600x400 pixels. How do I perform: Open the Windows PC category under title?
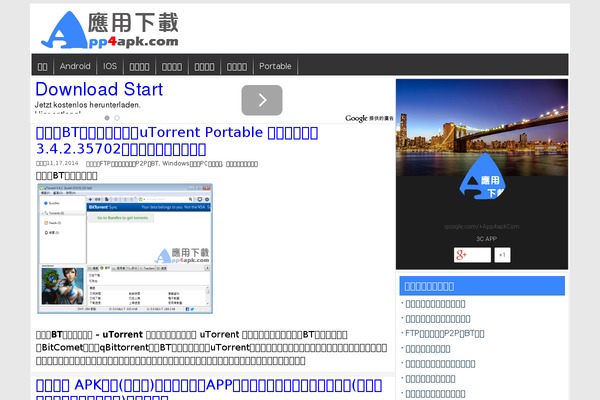pyautogui.click(x=192, y=164)
